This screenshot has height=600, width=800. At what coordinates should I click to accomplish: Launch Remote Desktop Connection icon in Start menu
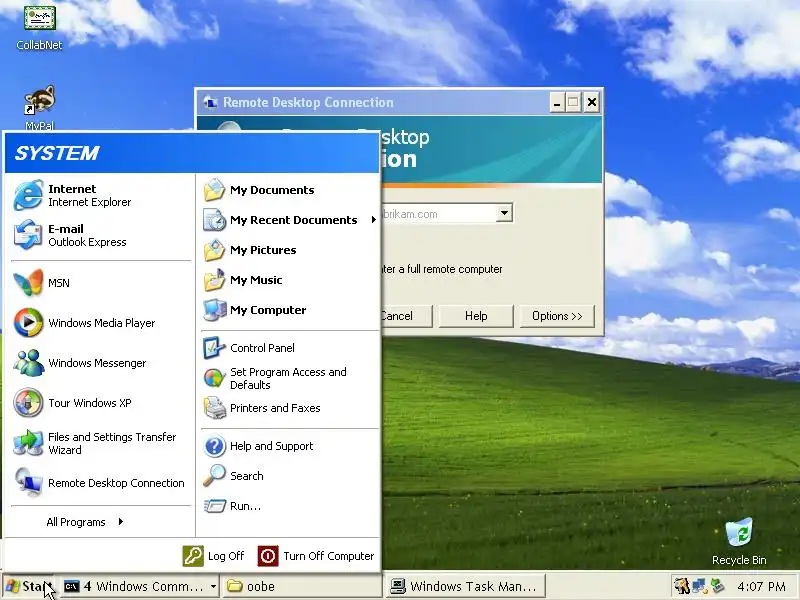click(28, 482)
